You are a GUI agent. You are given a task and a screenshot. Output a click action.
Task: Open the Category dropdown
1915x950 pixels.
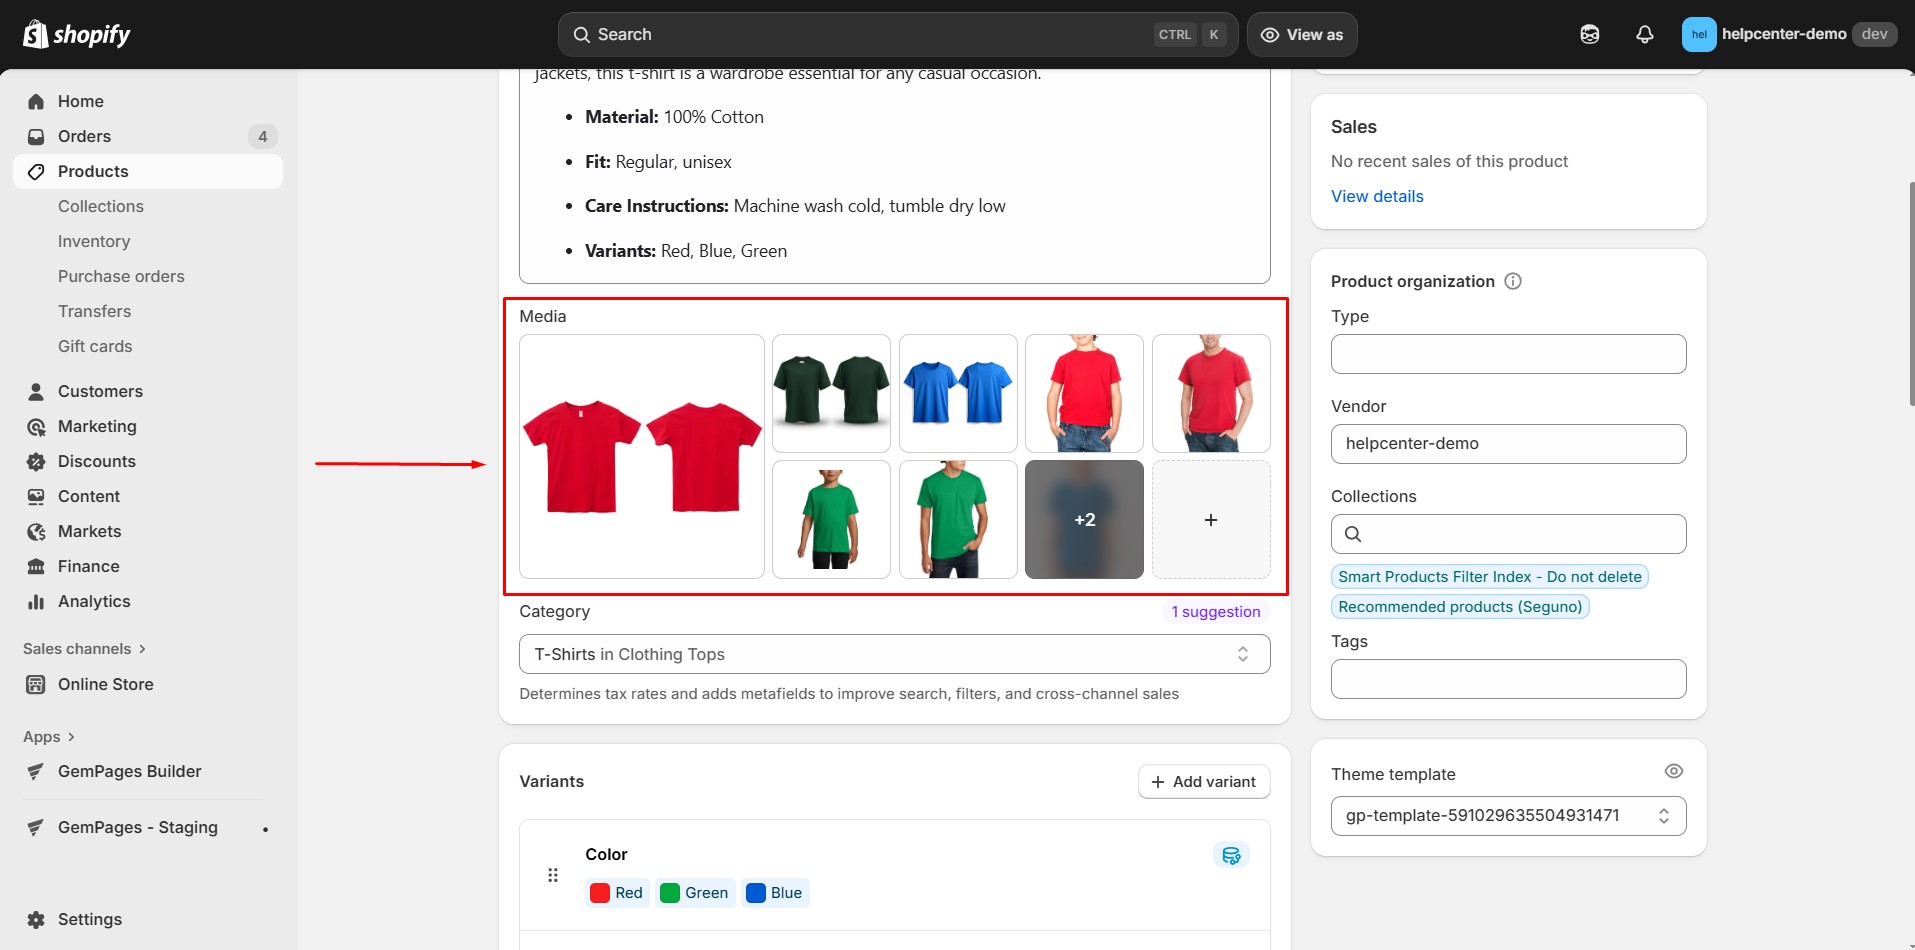[x=894, y=654]
